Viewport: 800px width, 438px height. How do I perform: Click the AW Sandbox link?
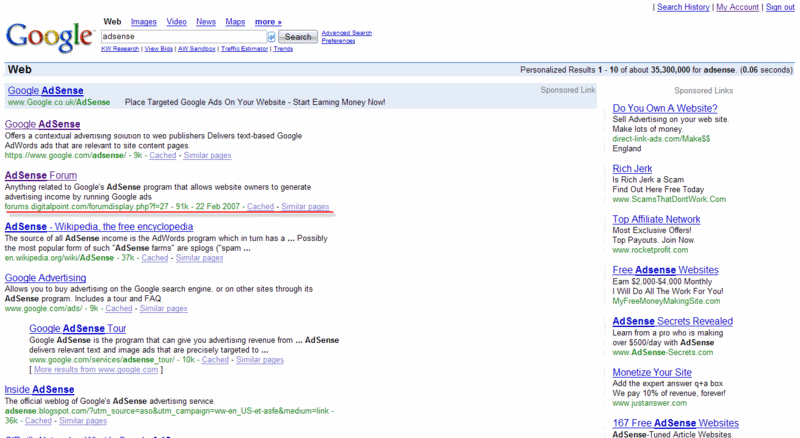[196, 49]
